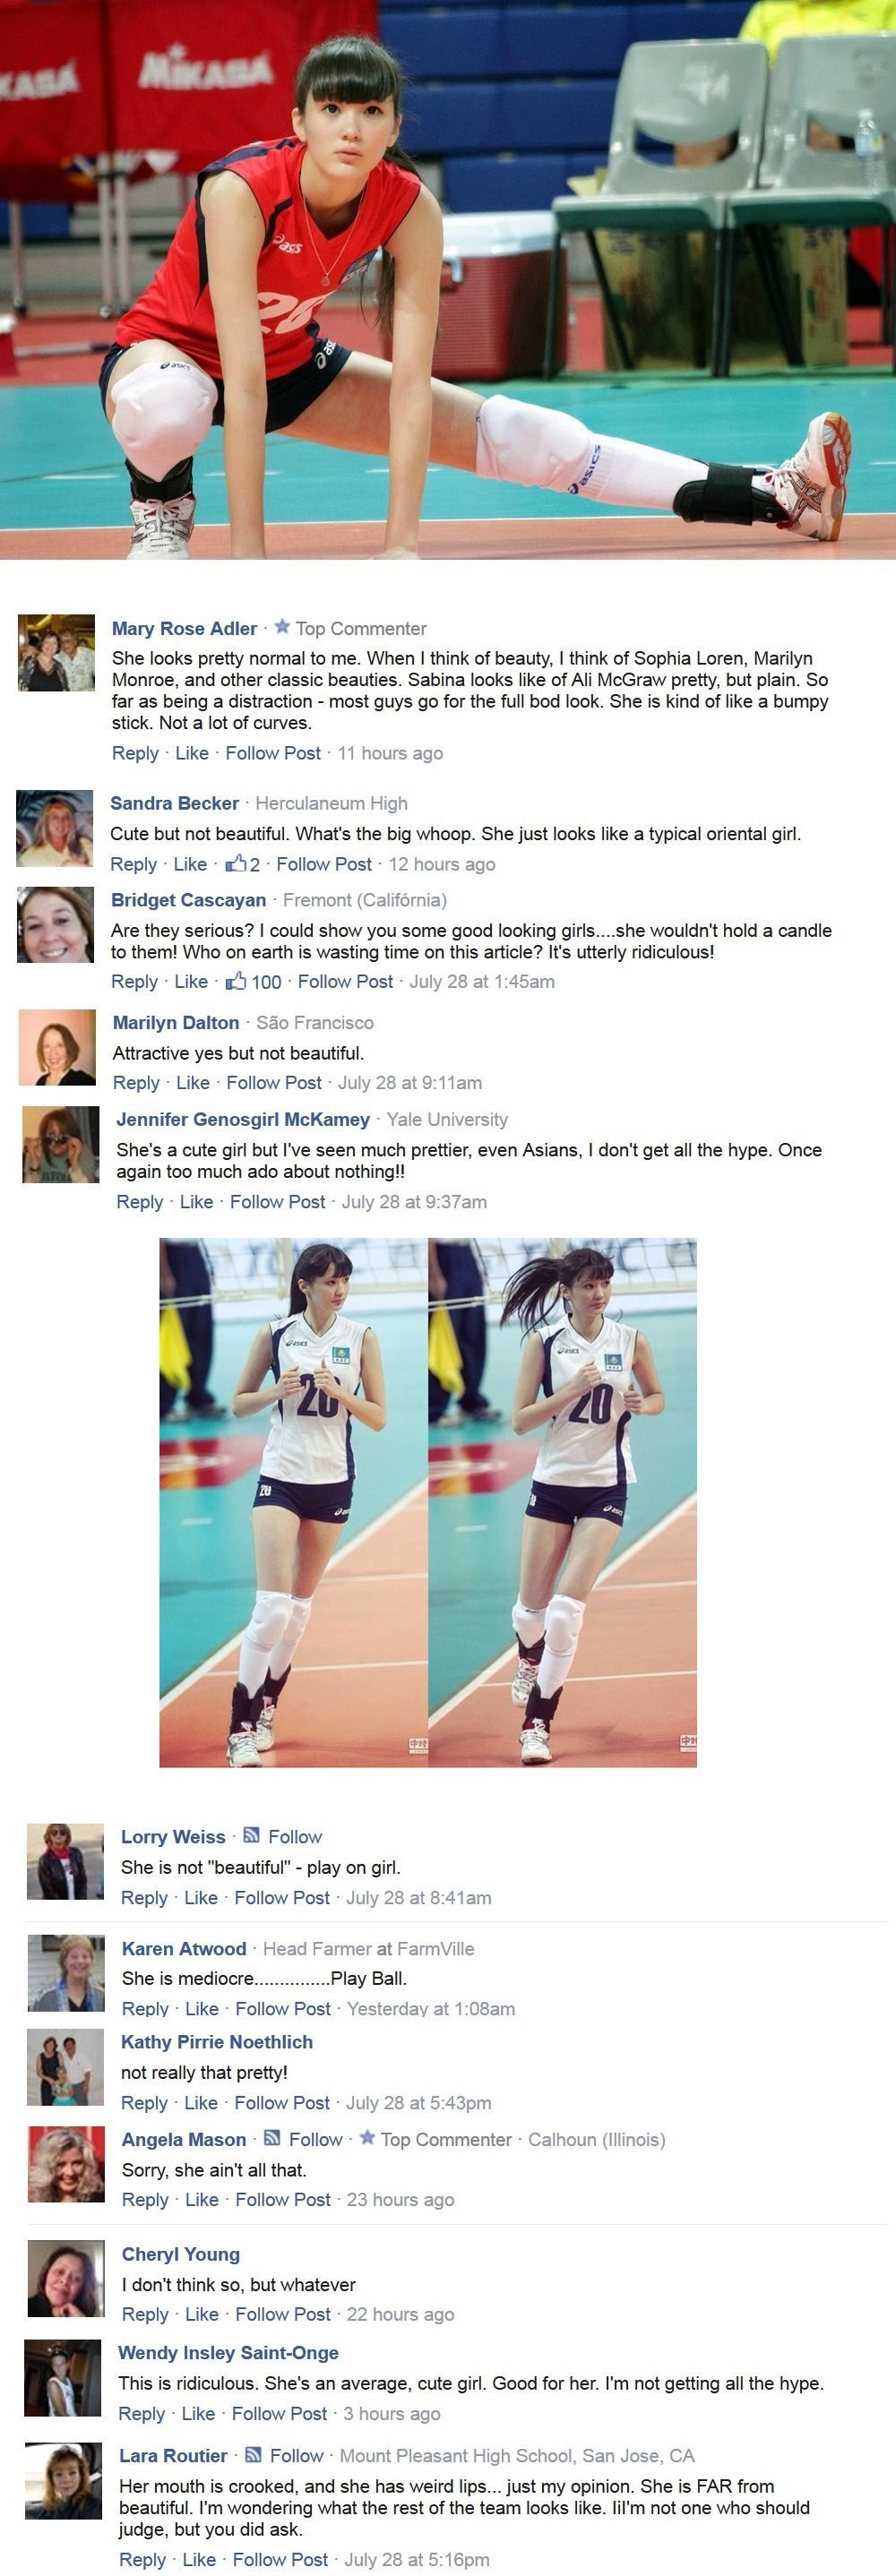
Task: Like Wendy Insley Saint-Onge's comment
Action: [x=198, y=2413]
